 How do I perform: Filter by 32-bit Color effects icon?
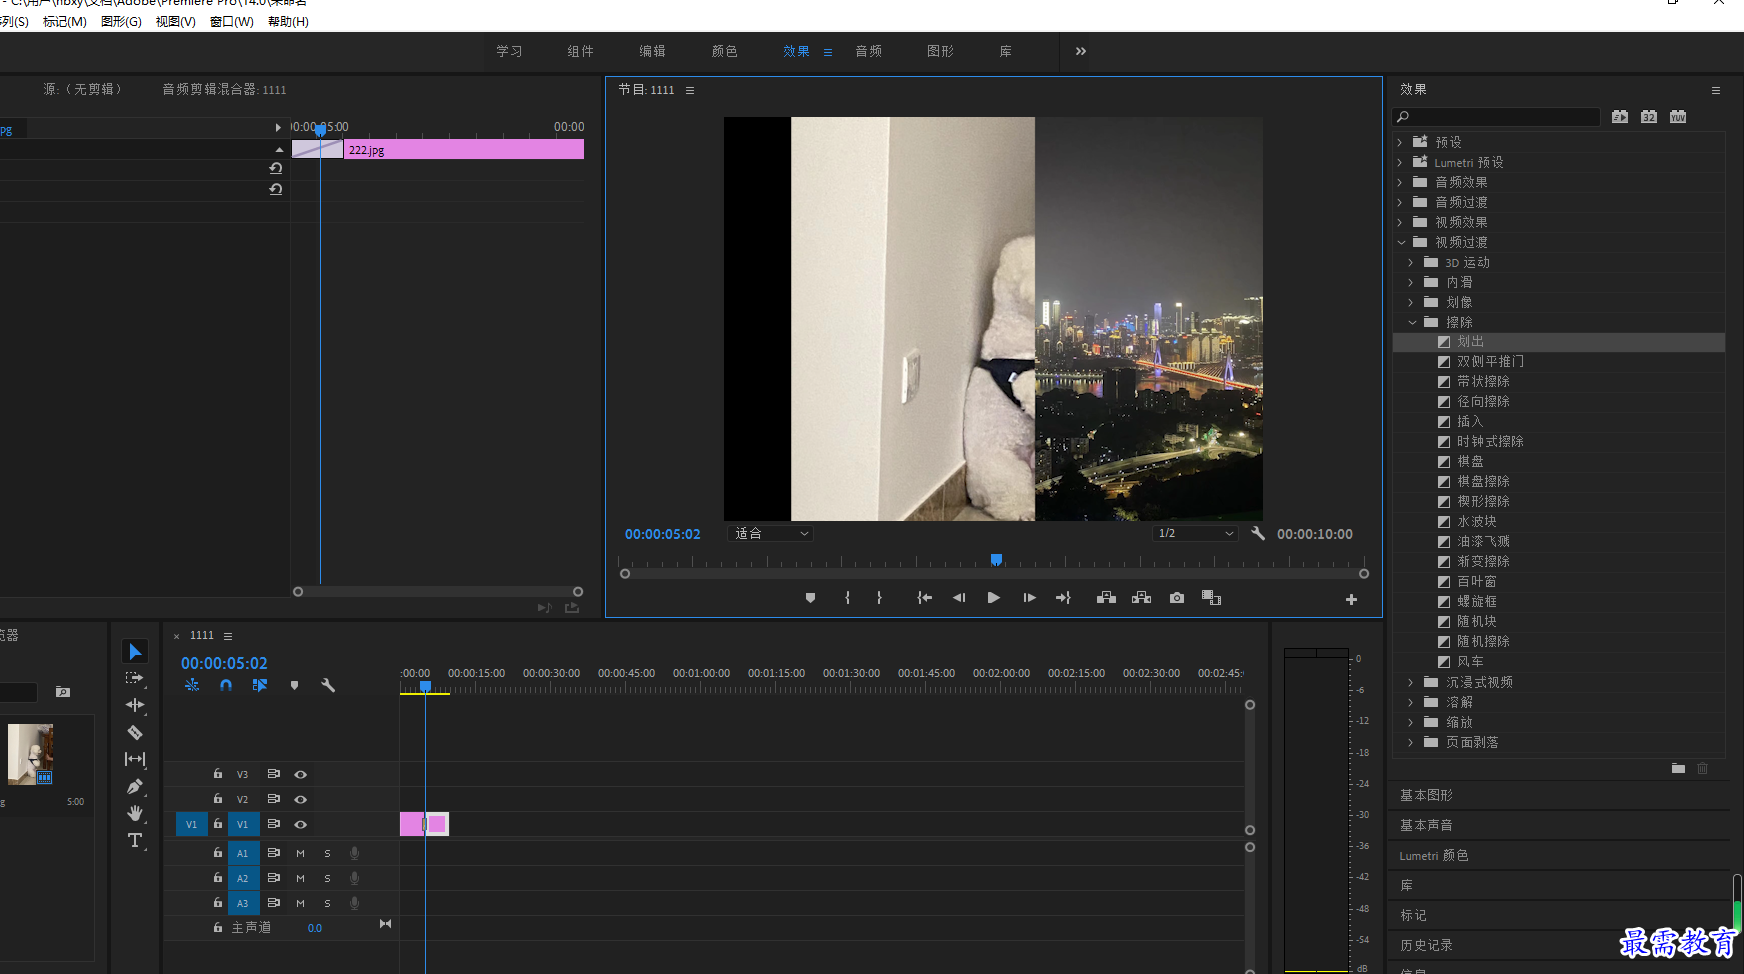[x=1649, y=117]
